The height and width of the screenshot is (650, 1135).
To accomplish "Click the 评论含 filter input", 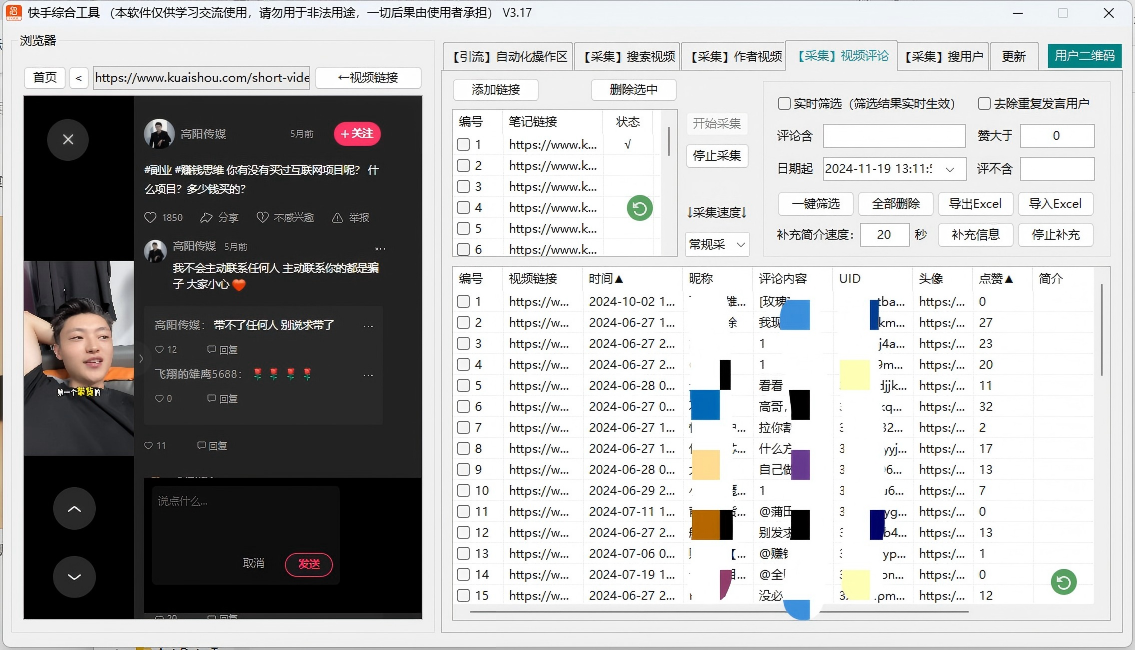I will 894,135.
